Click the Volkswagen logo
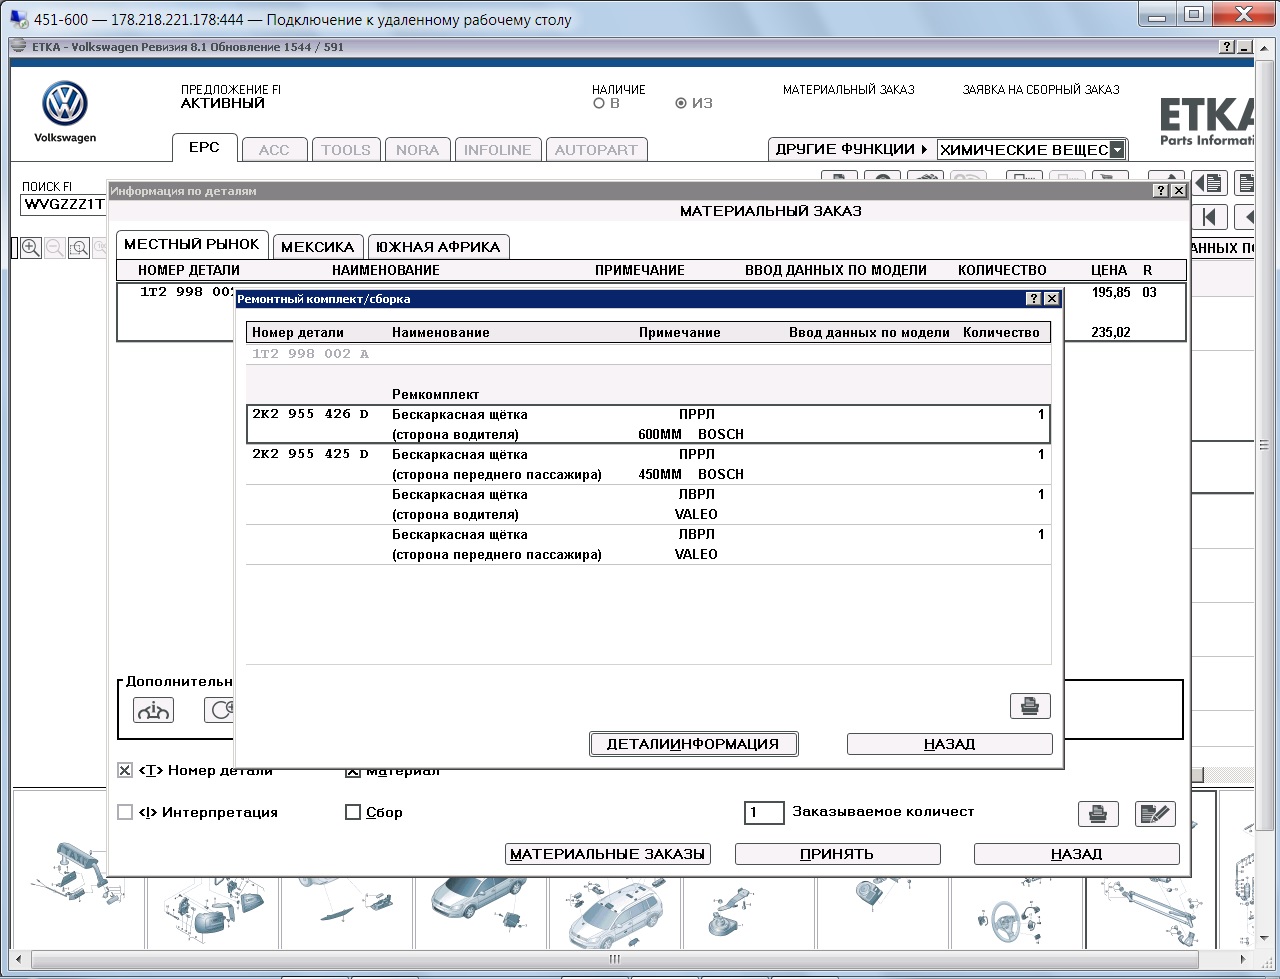This screenshot has height=979, width=1280. pyautogui.click(x=65, y=104)
